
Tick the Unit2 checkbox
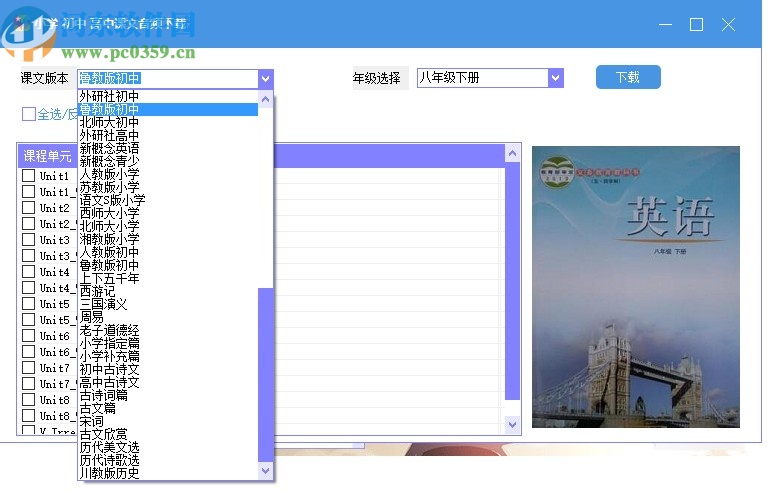(29, 208)
